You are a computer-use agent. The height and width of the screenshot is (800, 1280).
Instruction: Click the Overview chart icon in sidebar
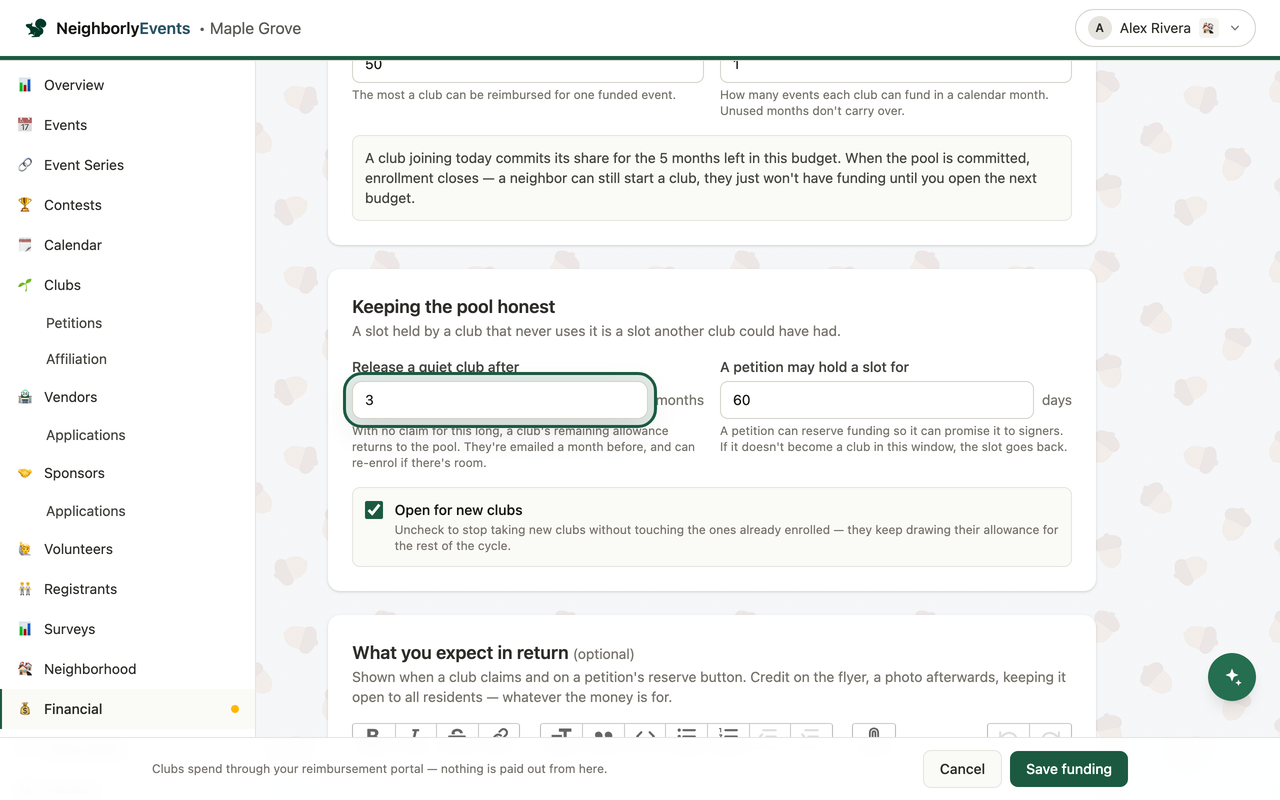pyautogui.click(x=25, y=85)
